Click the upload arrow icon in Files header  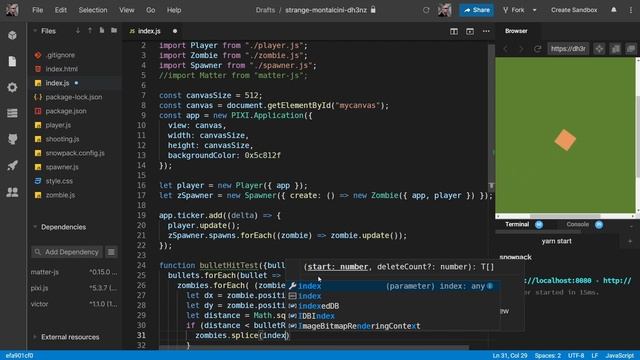tap(90, 31)
